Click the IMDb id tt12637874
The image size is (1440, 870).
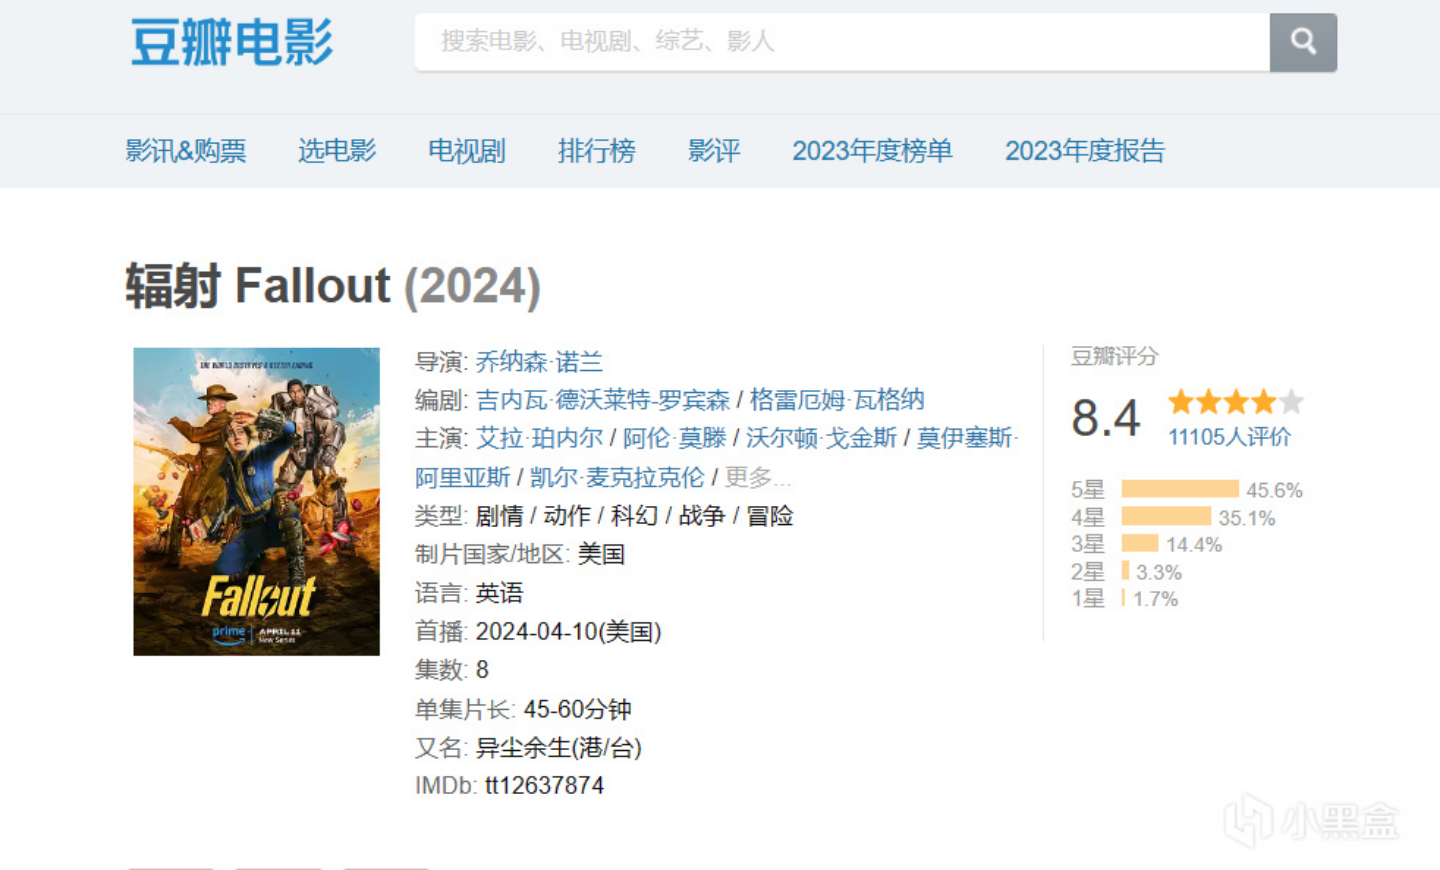point(545,785)
